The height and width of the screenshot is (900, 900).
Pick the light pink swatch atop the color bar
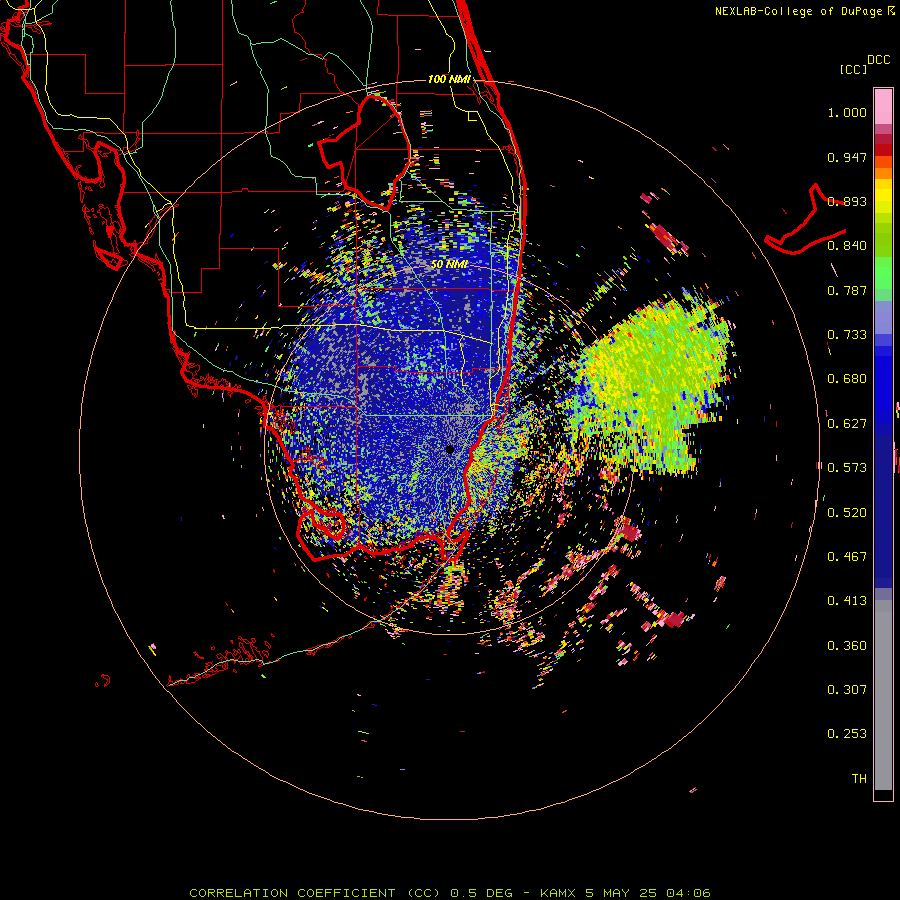(x=883, y=106)
